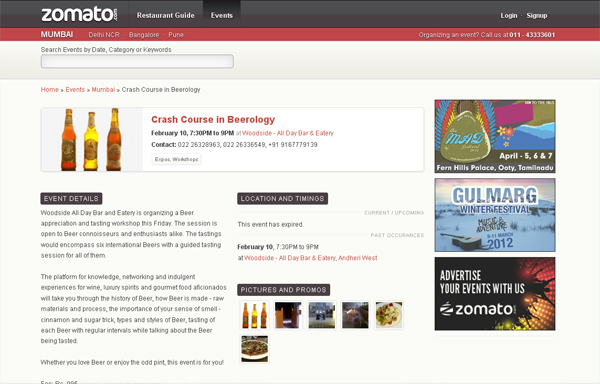Click Advertise Your Events With Us banner
Viewport: 600px width, 384px height.
tap(495, 294)
